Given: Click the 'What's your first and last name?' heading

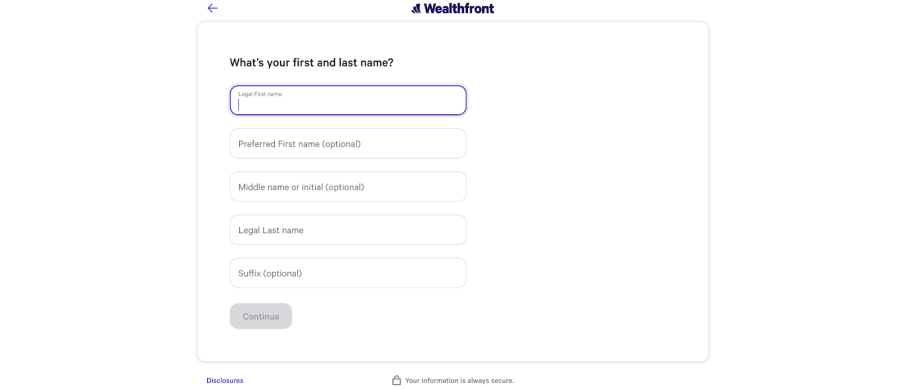Looking at the screenshot, I should [x=312, y=63].
